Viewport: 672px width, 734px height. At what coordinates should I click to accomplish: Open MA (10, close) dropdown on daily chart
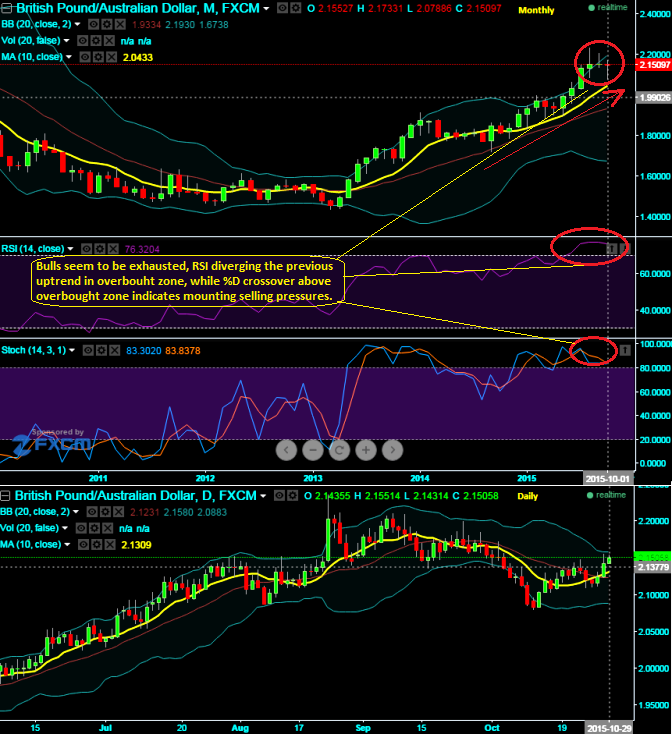(67, 544)
